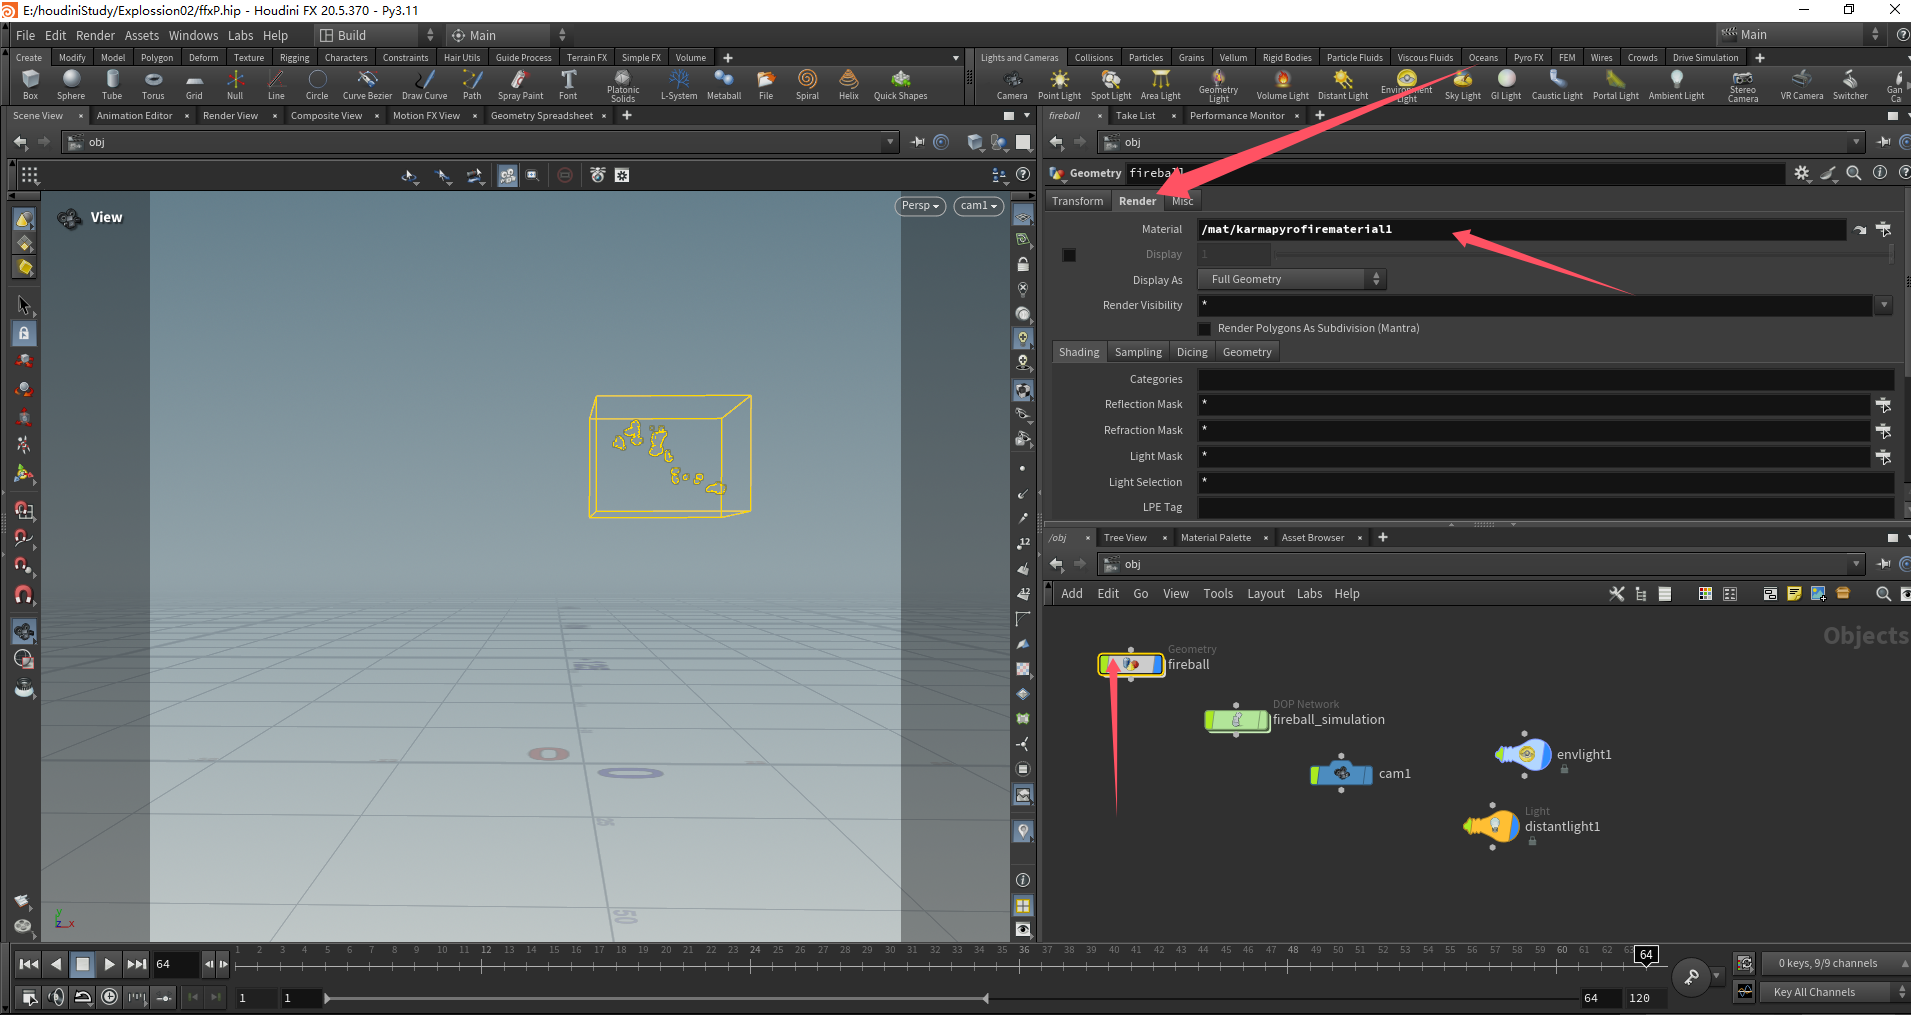This screenshot has width=1911, height=1015.
Task: Open the Windows menu
Action: click(193, 35)
